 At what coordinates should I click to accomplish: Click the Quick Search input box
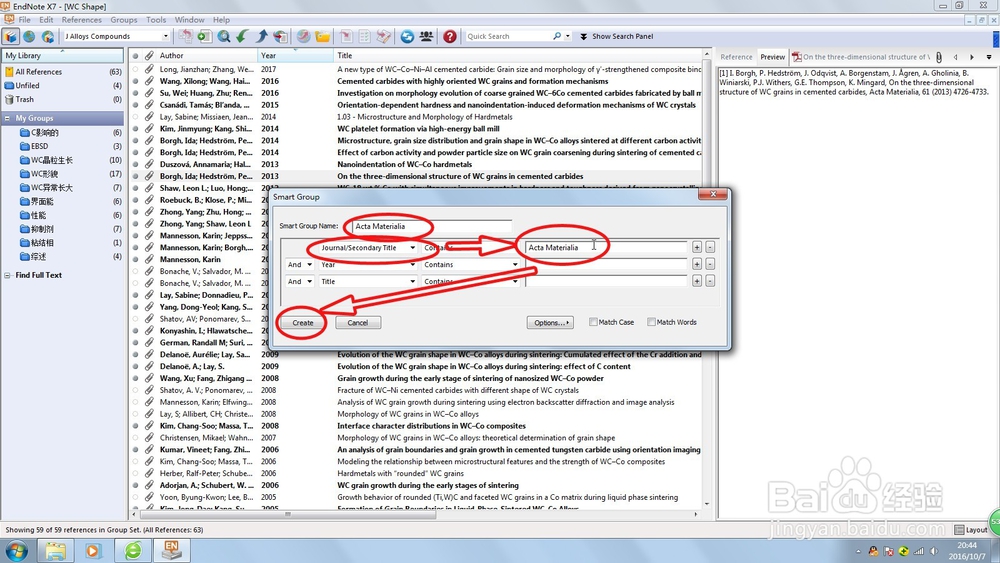(x=508, y=36)
